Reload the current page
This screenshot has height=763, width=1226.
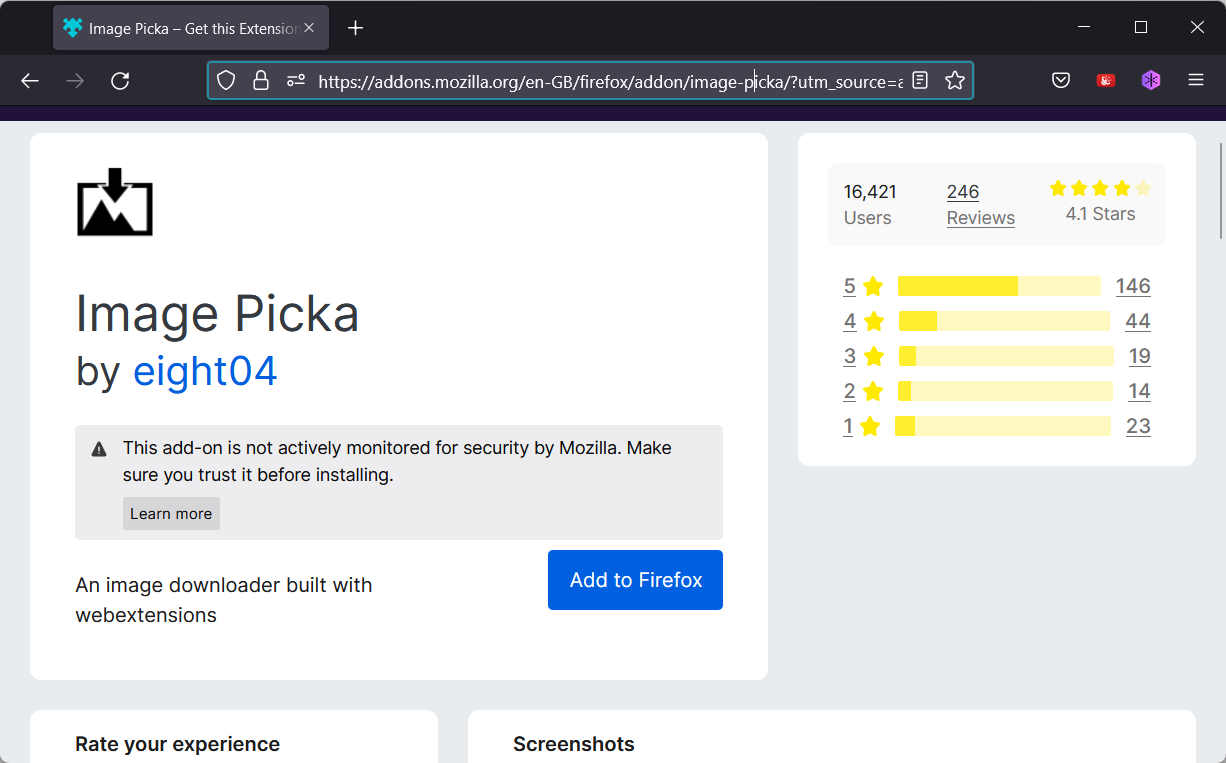click(x=120, y=81)
